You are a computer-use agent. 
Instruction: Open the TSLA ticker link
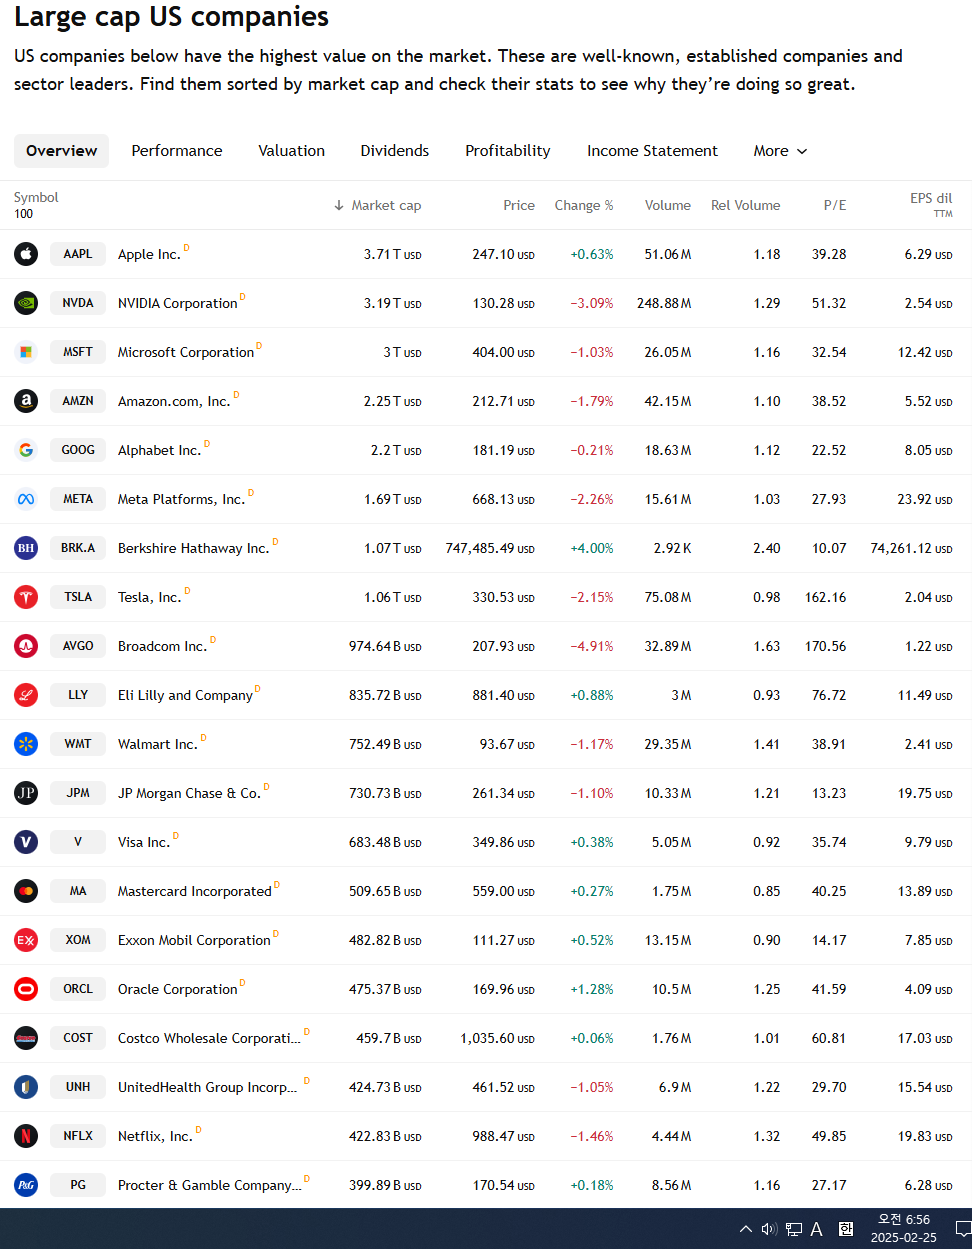pos(78,597)
